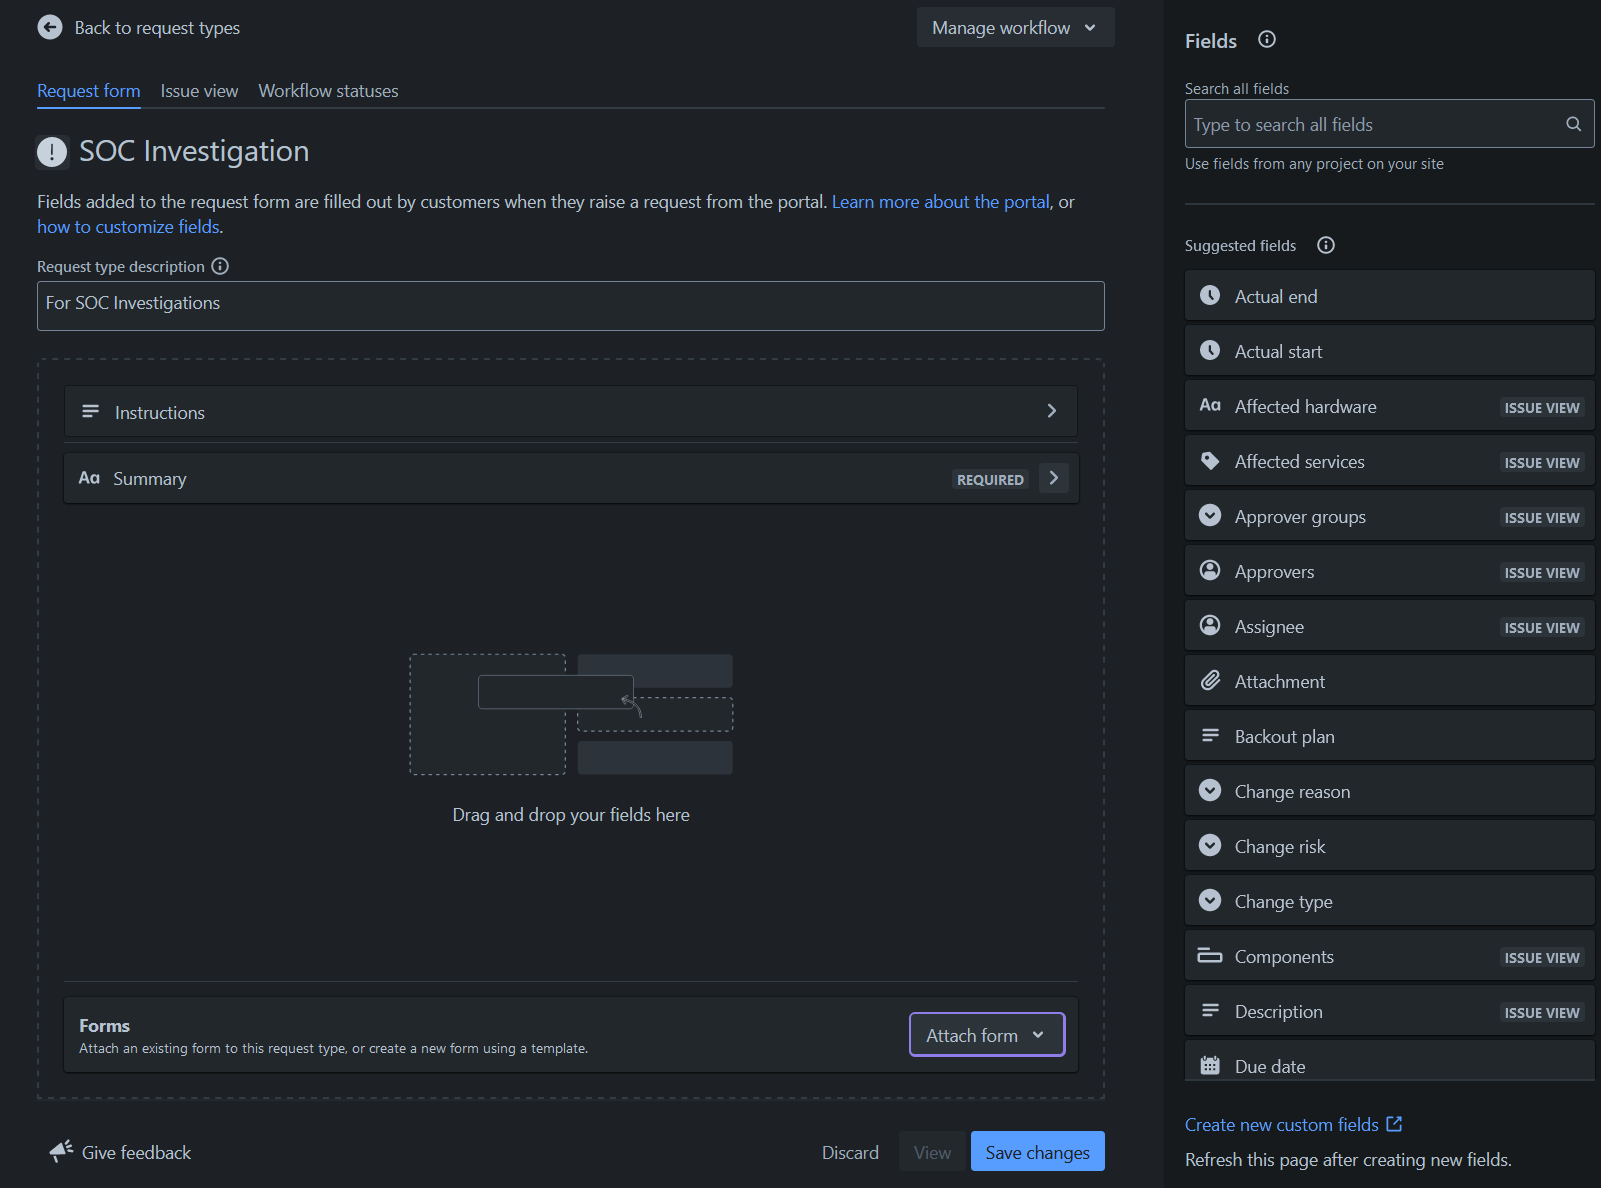
Task: Expand the Instructions section
Action: pos(1051,412)
